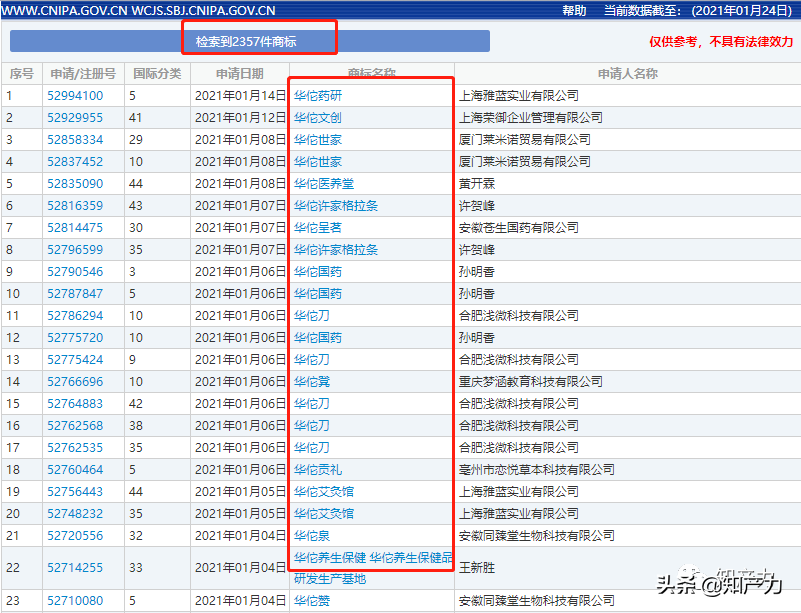Open the 华佗养生保健 研发生产基地 trademark link
Screen dimensions: 801x613
coord(373,568)
